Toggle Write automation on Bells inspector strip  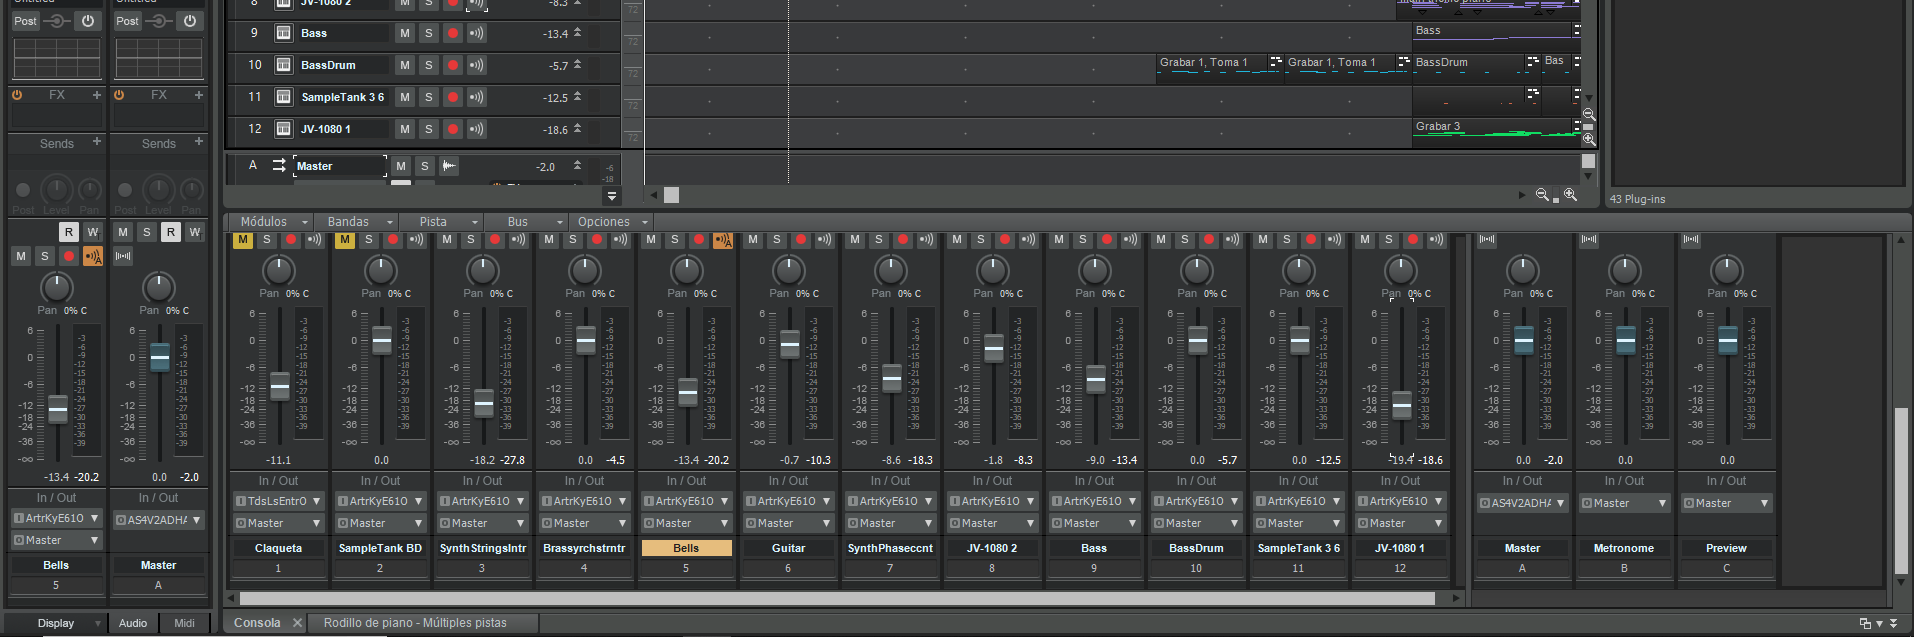coord(93,232)
